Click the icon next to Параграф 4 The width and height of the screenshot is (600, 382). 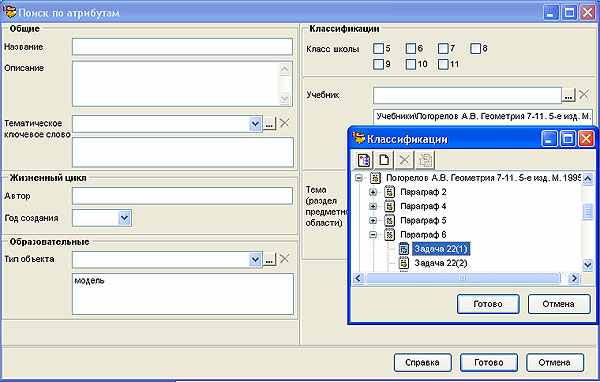pyautogui.click(x=390, y=206)
